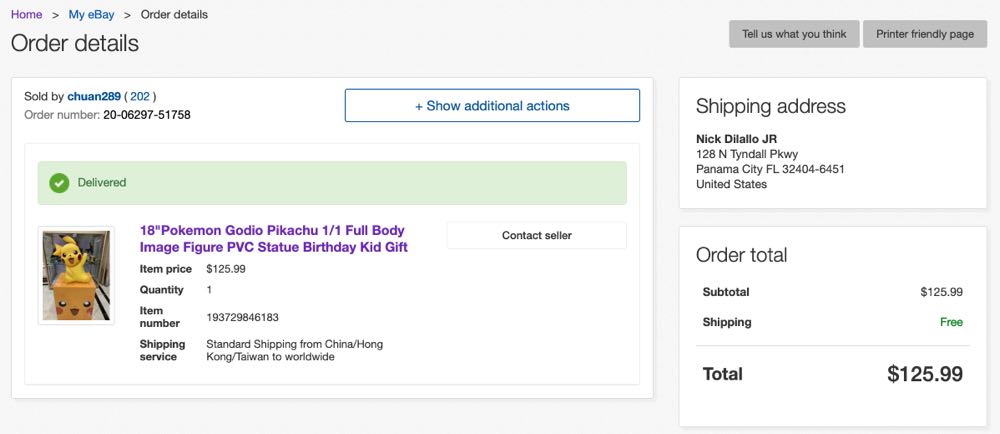The width and height of the screenshot is (1000, 434).
Task: Expand Show additional actions
Action: tap(492, 106)
